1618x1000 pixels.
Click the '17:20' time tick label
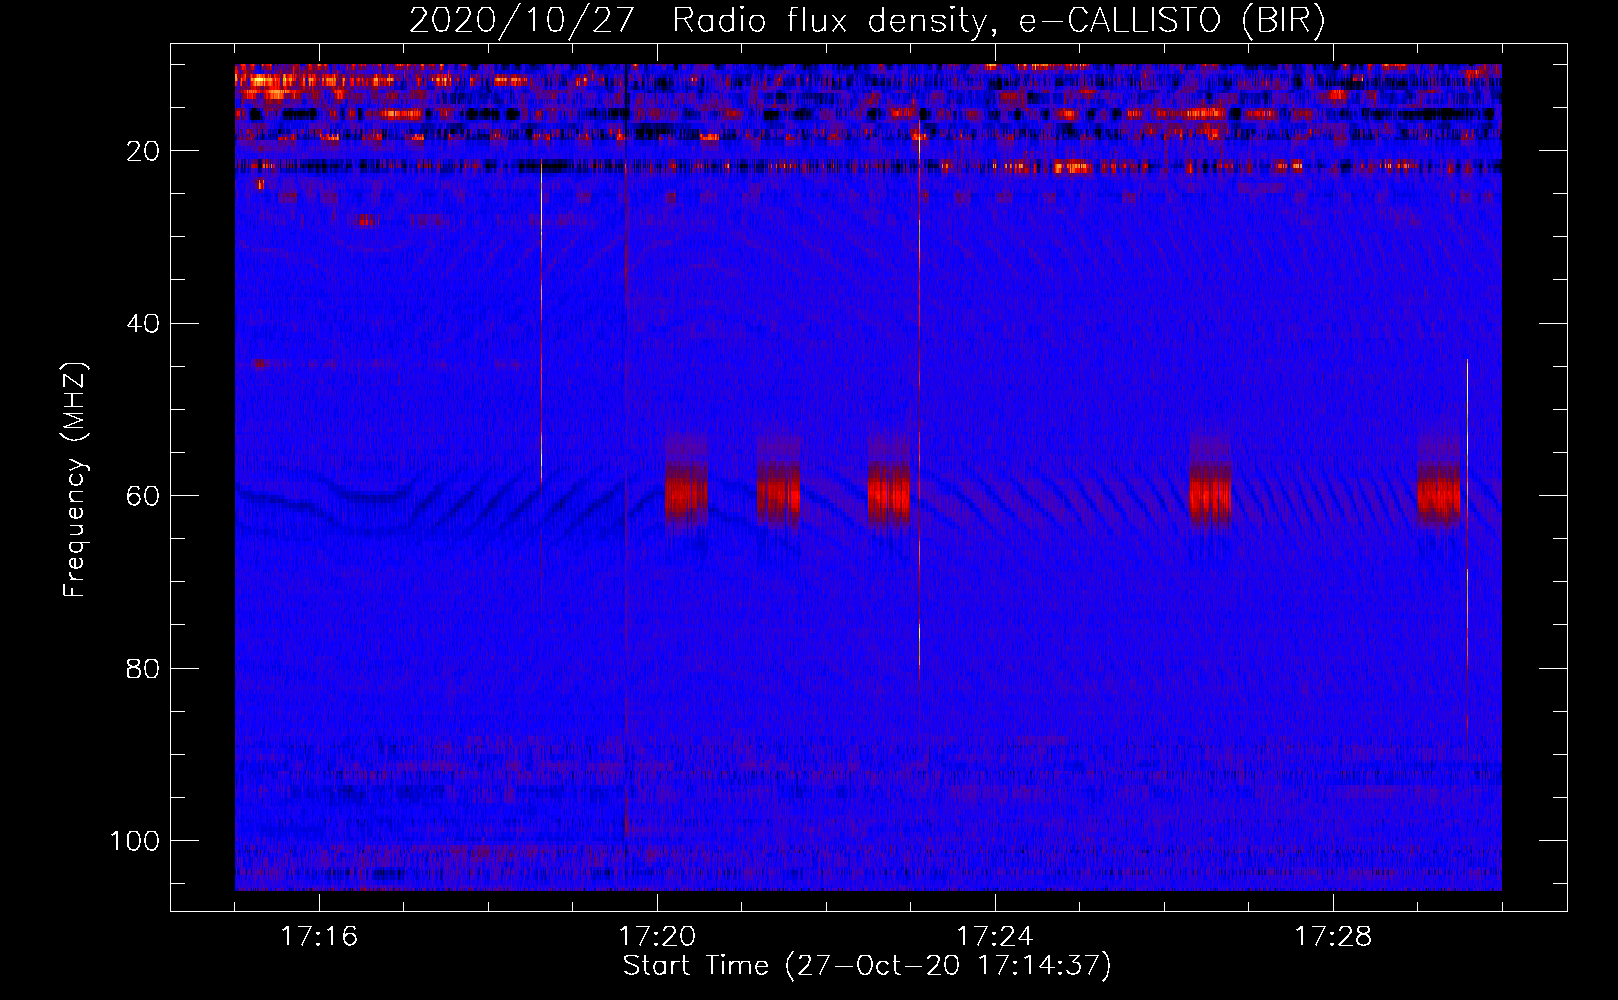657,937
